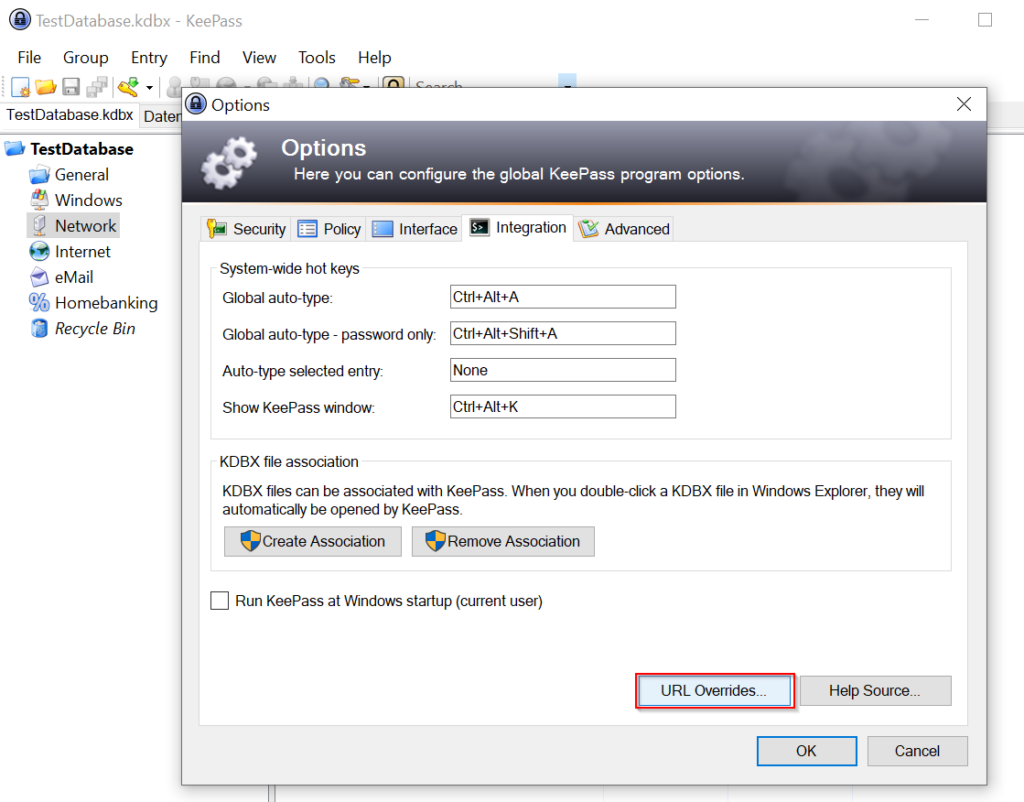Click the 'System-wide hot keys' group label
This screenshot has height=802, width=1024.
(x=289, y=268)
